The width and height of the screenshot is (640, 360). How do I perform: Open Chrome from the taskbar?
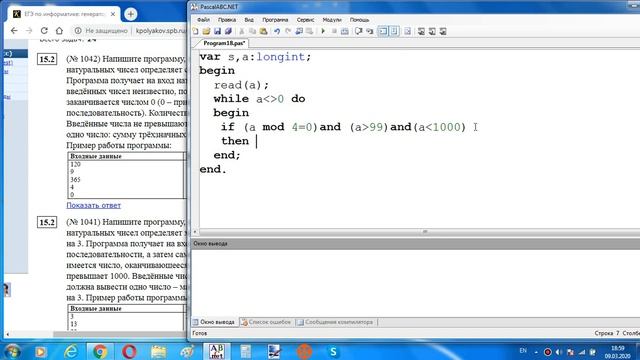100,351
